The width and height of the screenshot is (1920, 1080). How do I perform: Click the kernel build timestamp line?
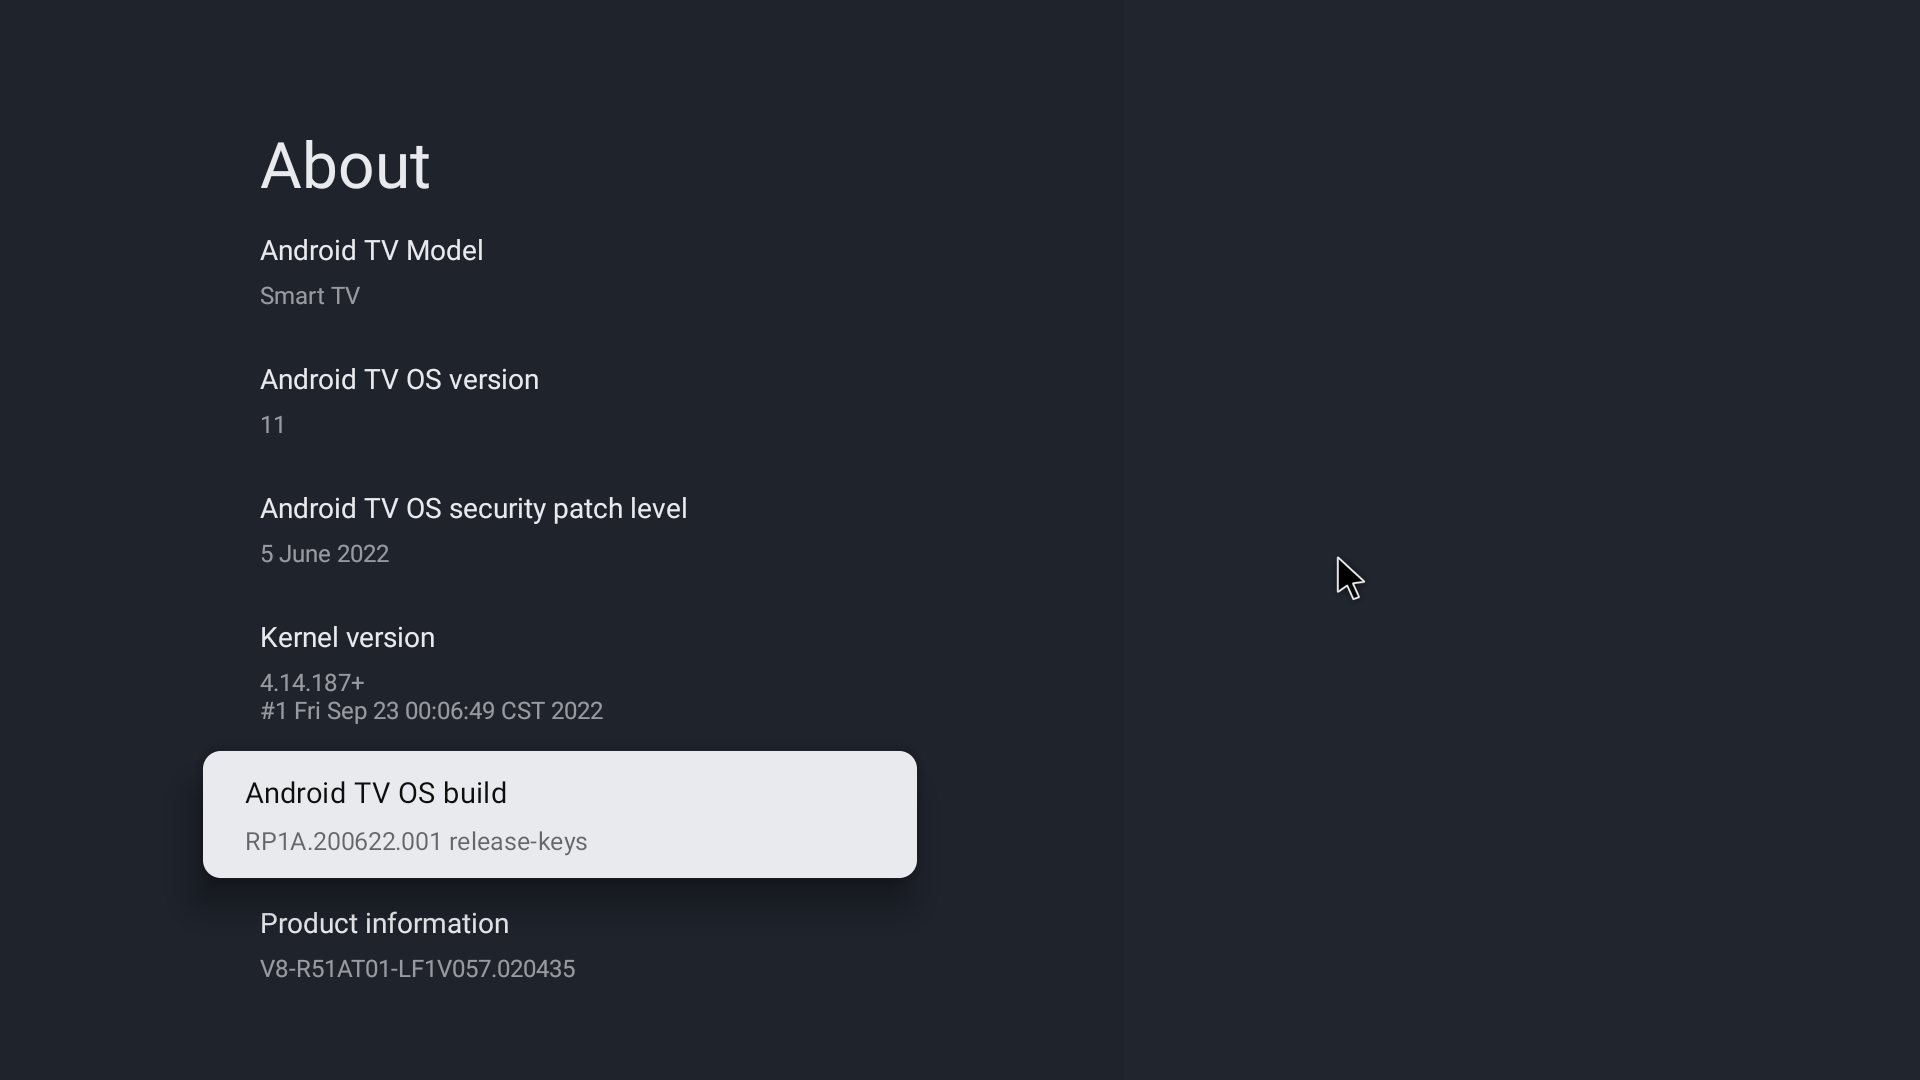431,712
